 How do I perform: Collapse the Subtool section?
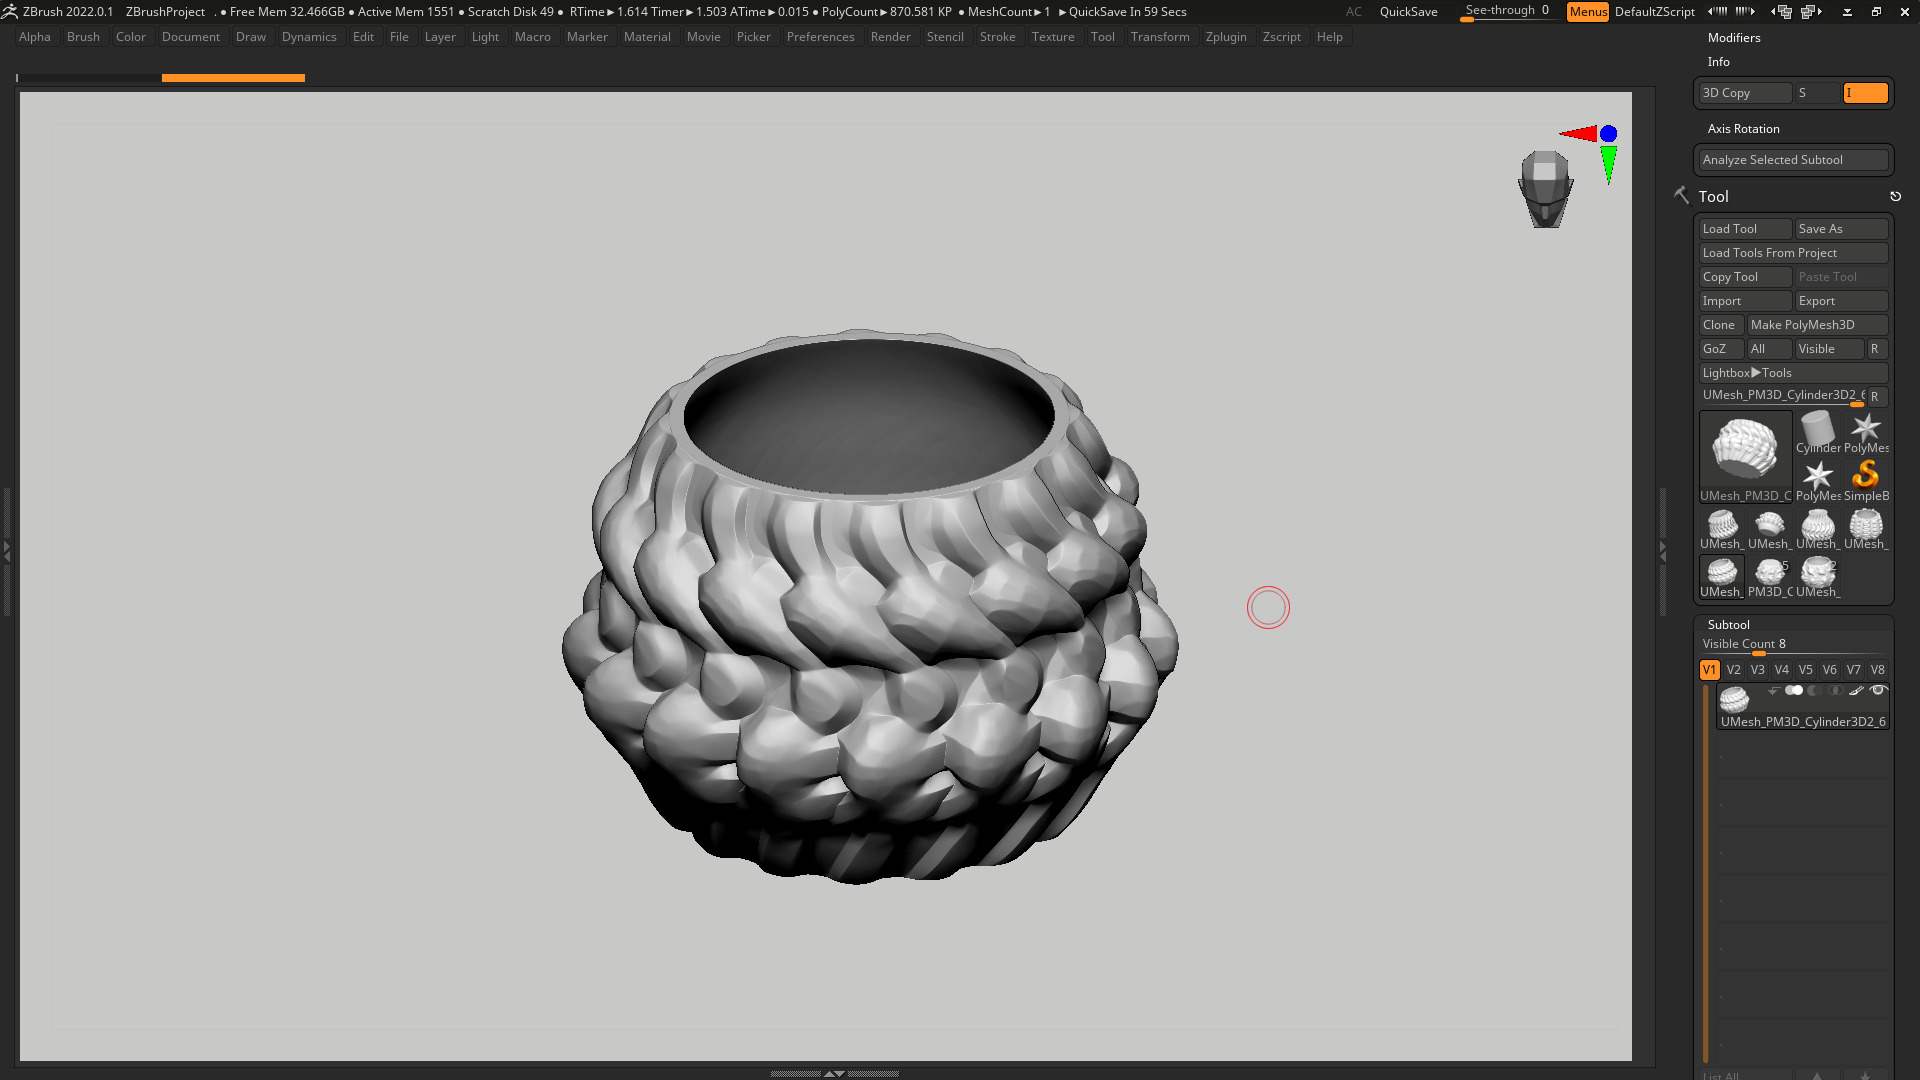click(x=1728, y=624)
